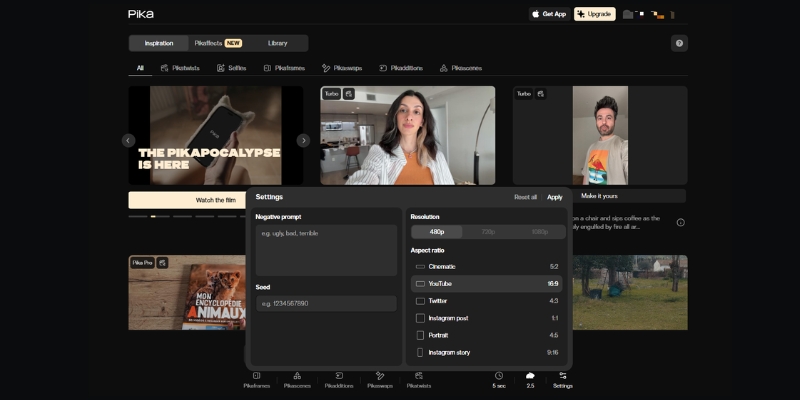Select 1080p resolution

pos(539,232)
